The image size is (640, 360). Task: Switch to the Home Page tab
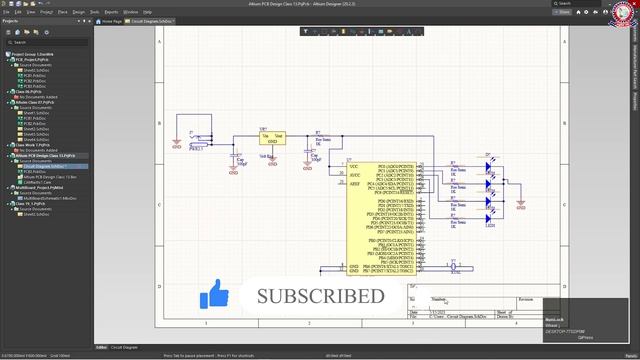point(109,21)
